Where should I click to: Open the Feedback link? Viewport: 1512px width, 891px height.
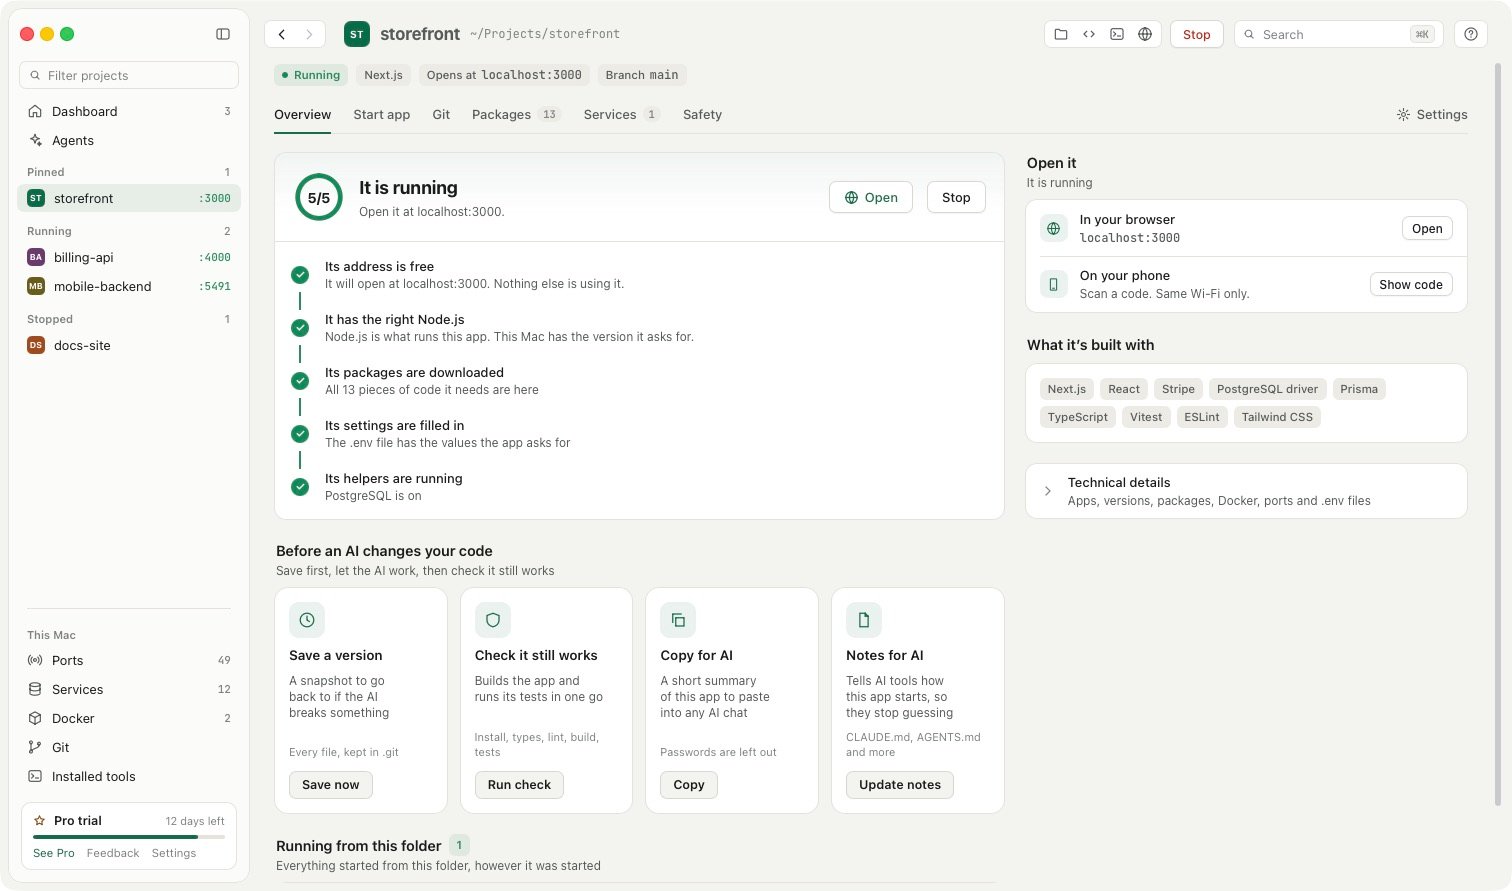pyautogui.click(x=113, y=853)
